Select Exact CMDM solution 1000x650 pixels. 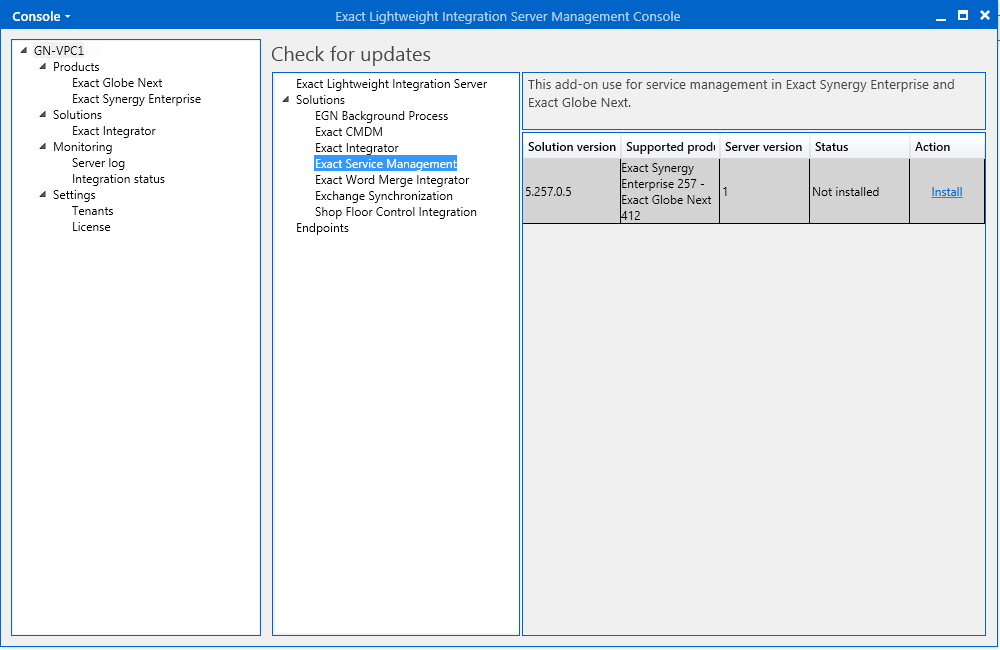349,132
